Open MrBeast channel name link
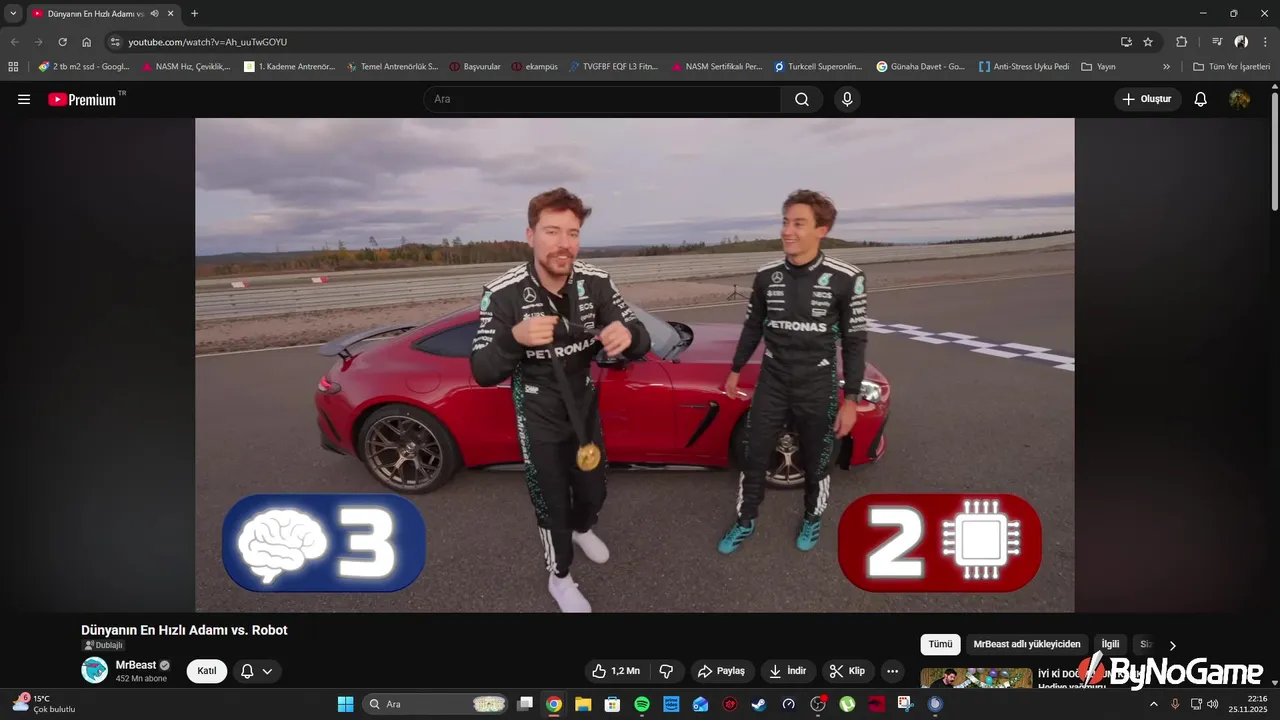 click(136, 665)
